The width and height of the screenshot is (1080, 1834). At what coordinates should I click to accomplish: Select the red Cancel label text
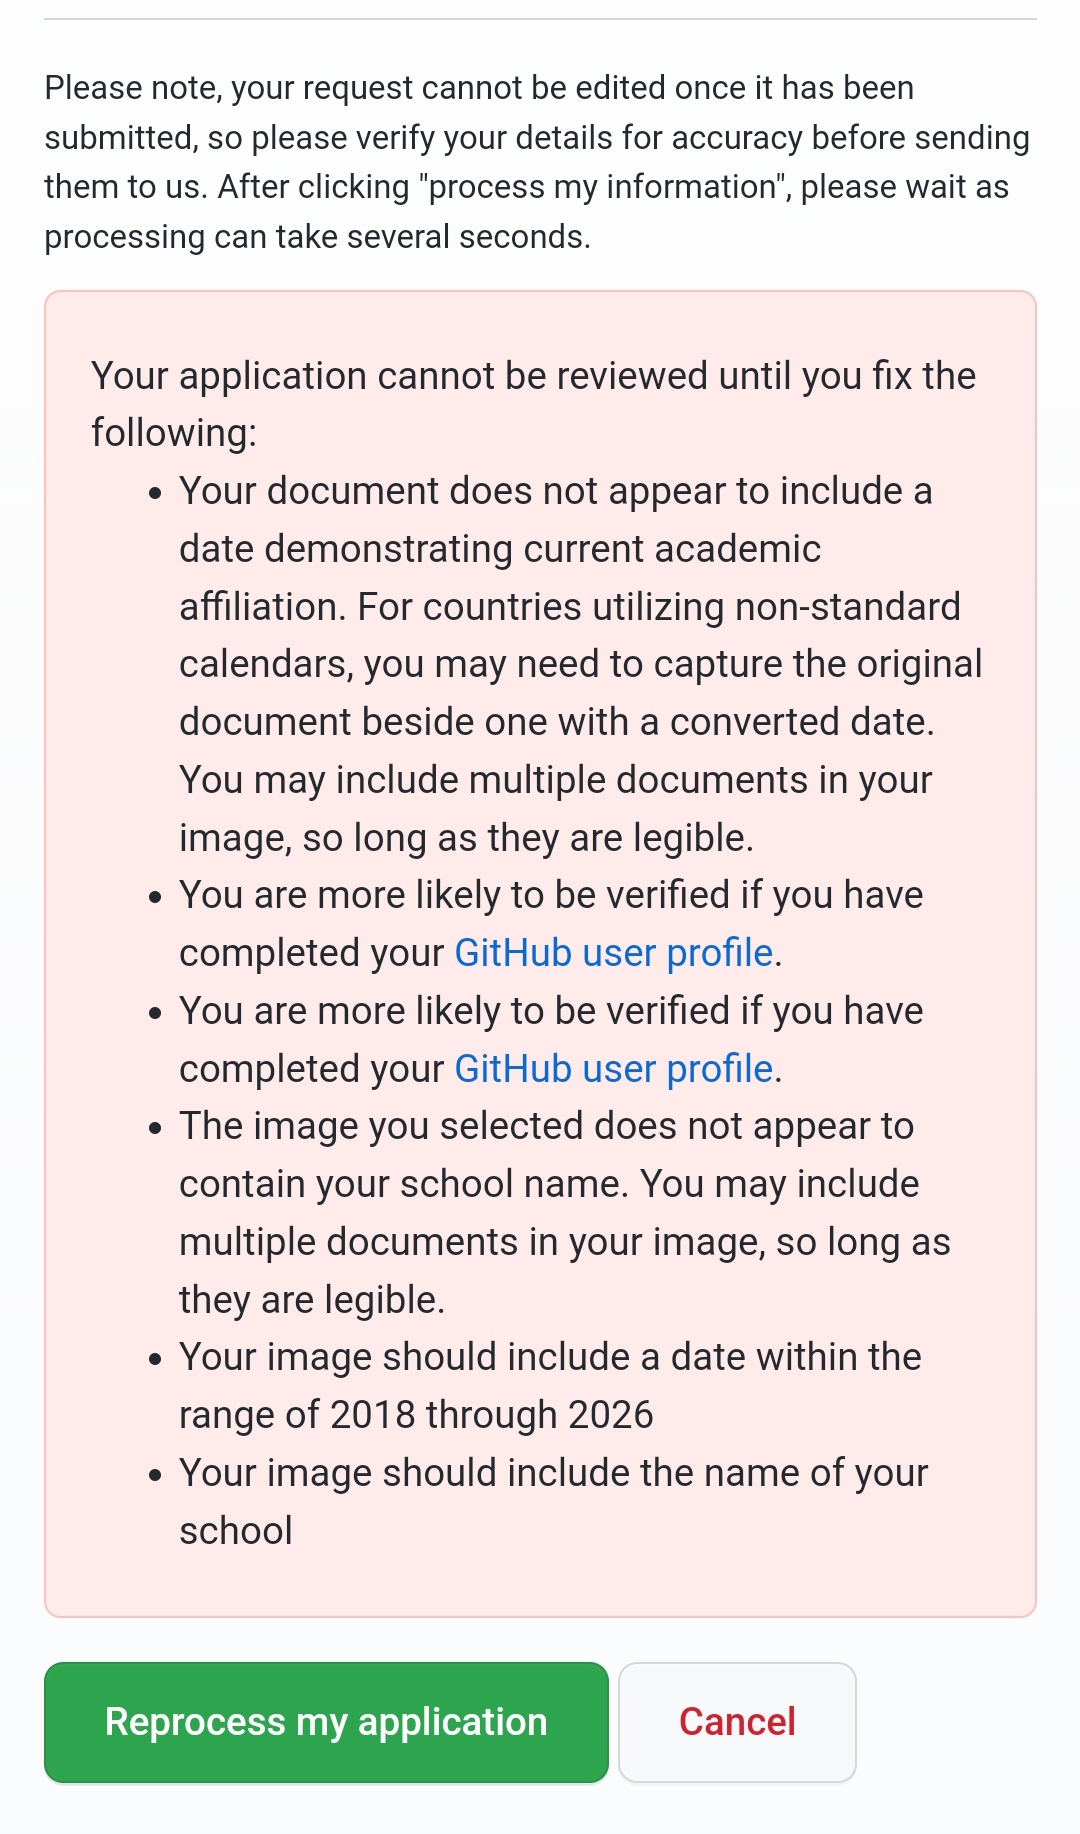coord(737,1722)
